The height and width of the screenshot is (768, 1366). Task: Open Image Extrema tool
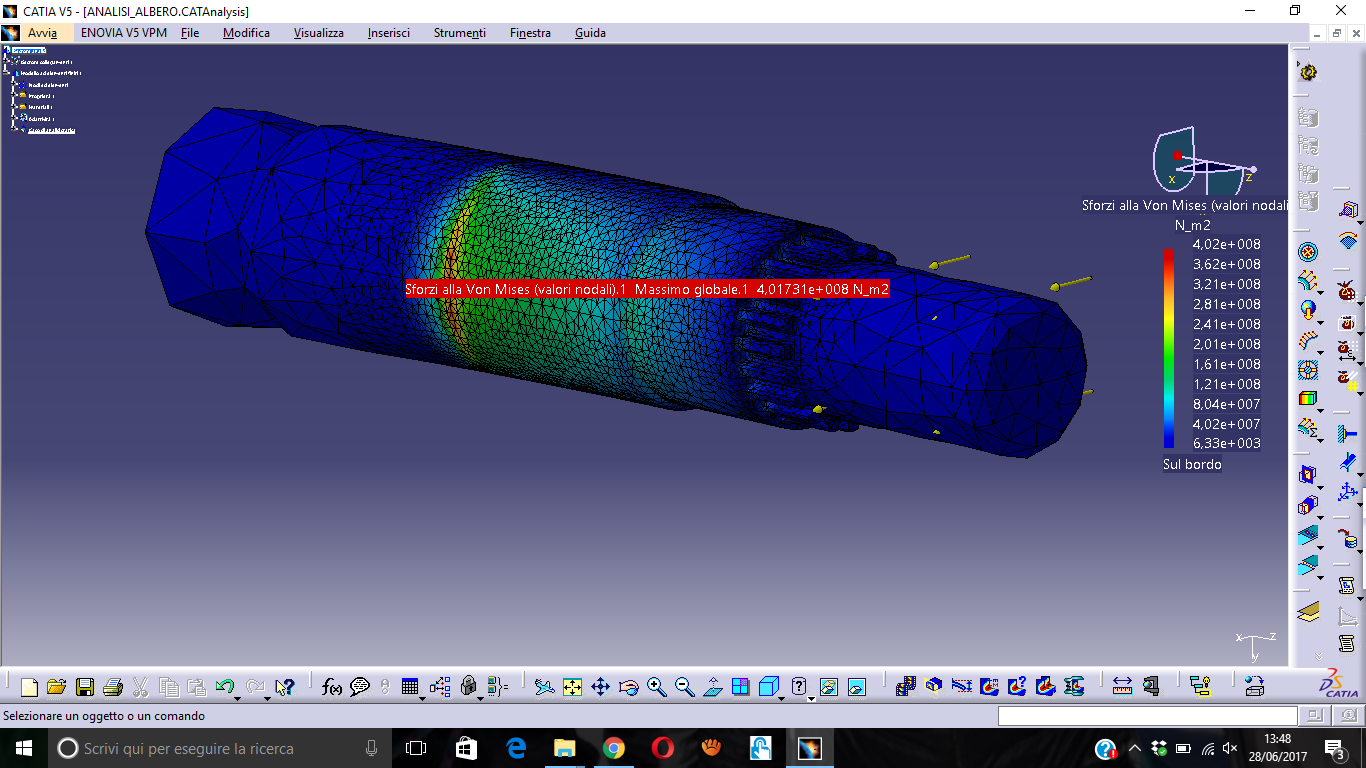point(989,687)
